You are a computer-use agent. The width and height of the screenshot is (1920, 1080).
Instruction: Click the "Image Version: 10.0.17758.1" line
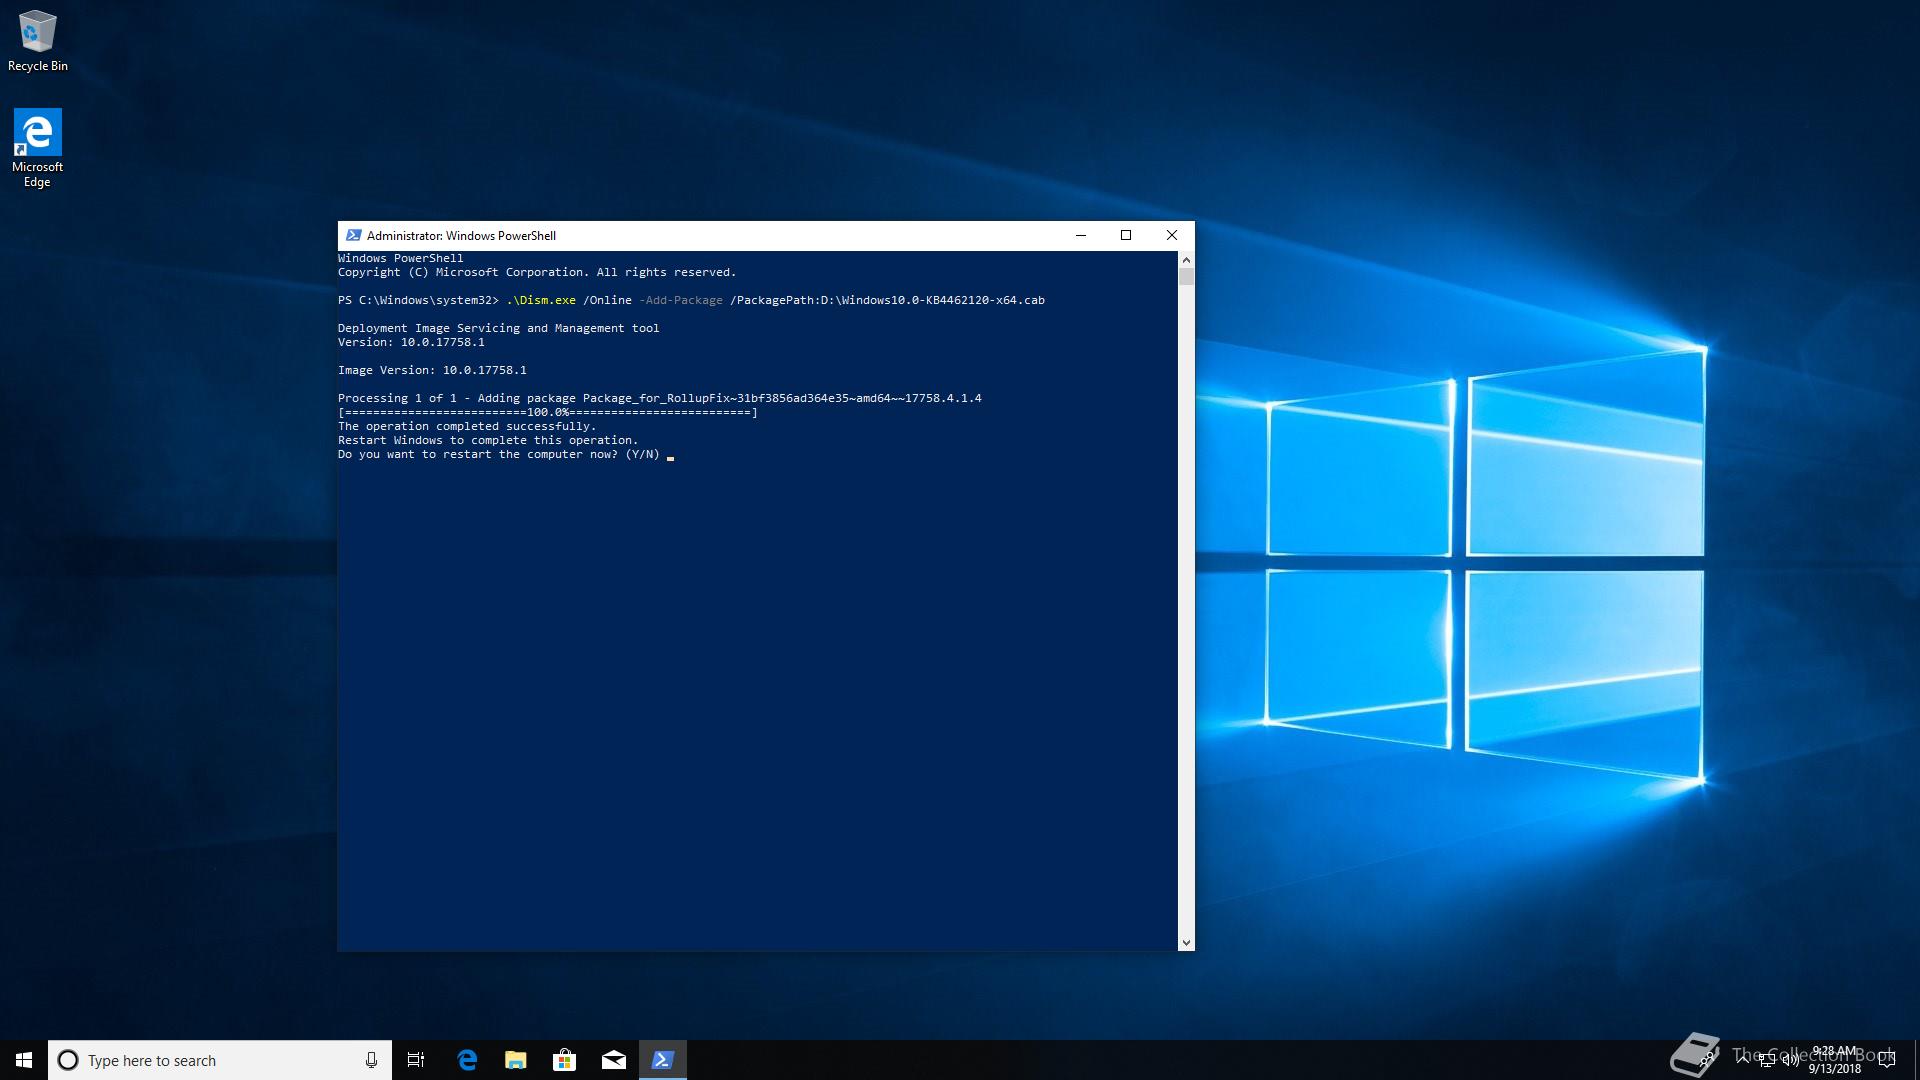pos(432,371)
